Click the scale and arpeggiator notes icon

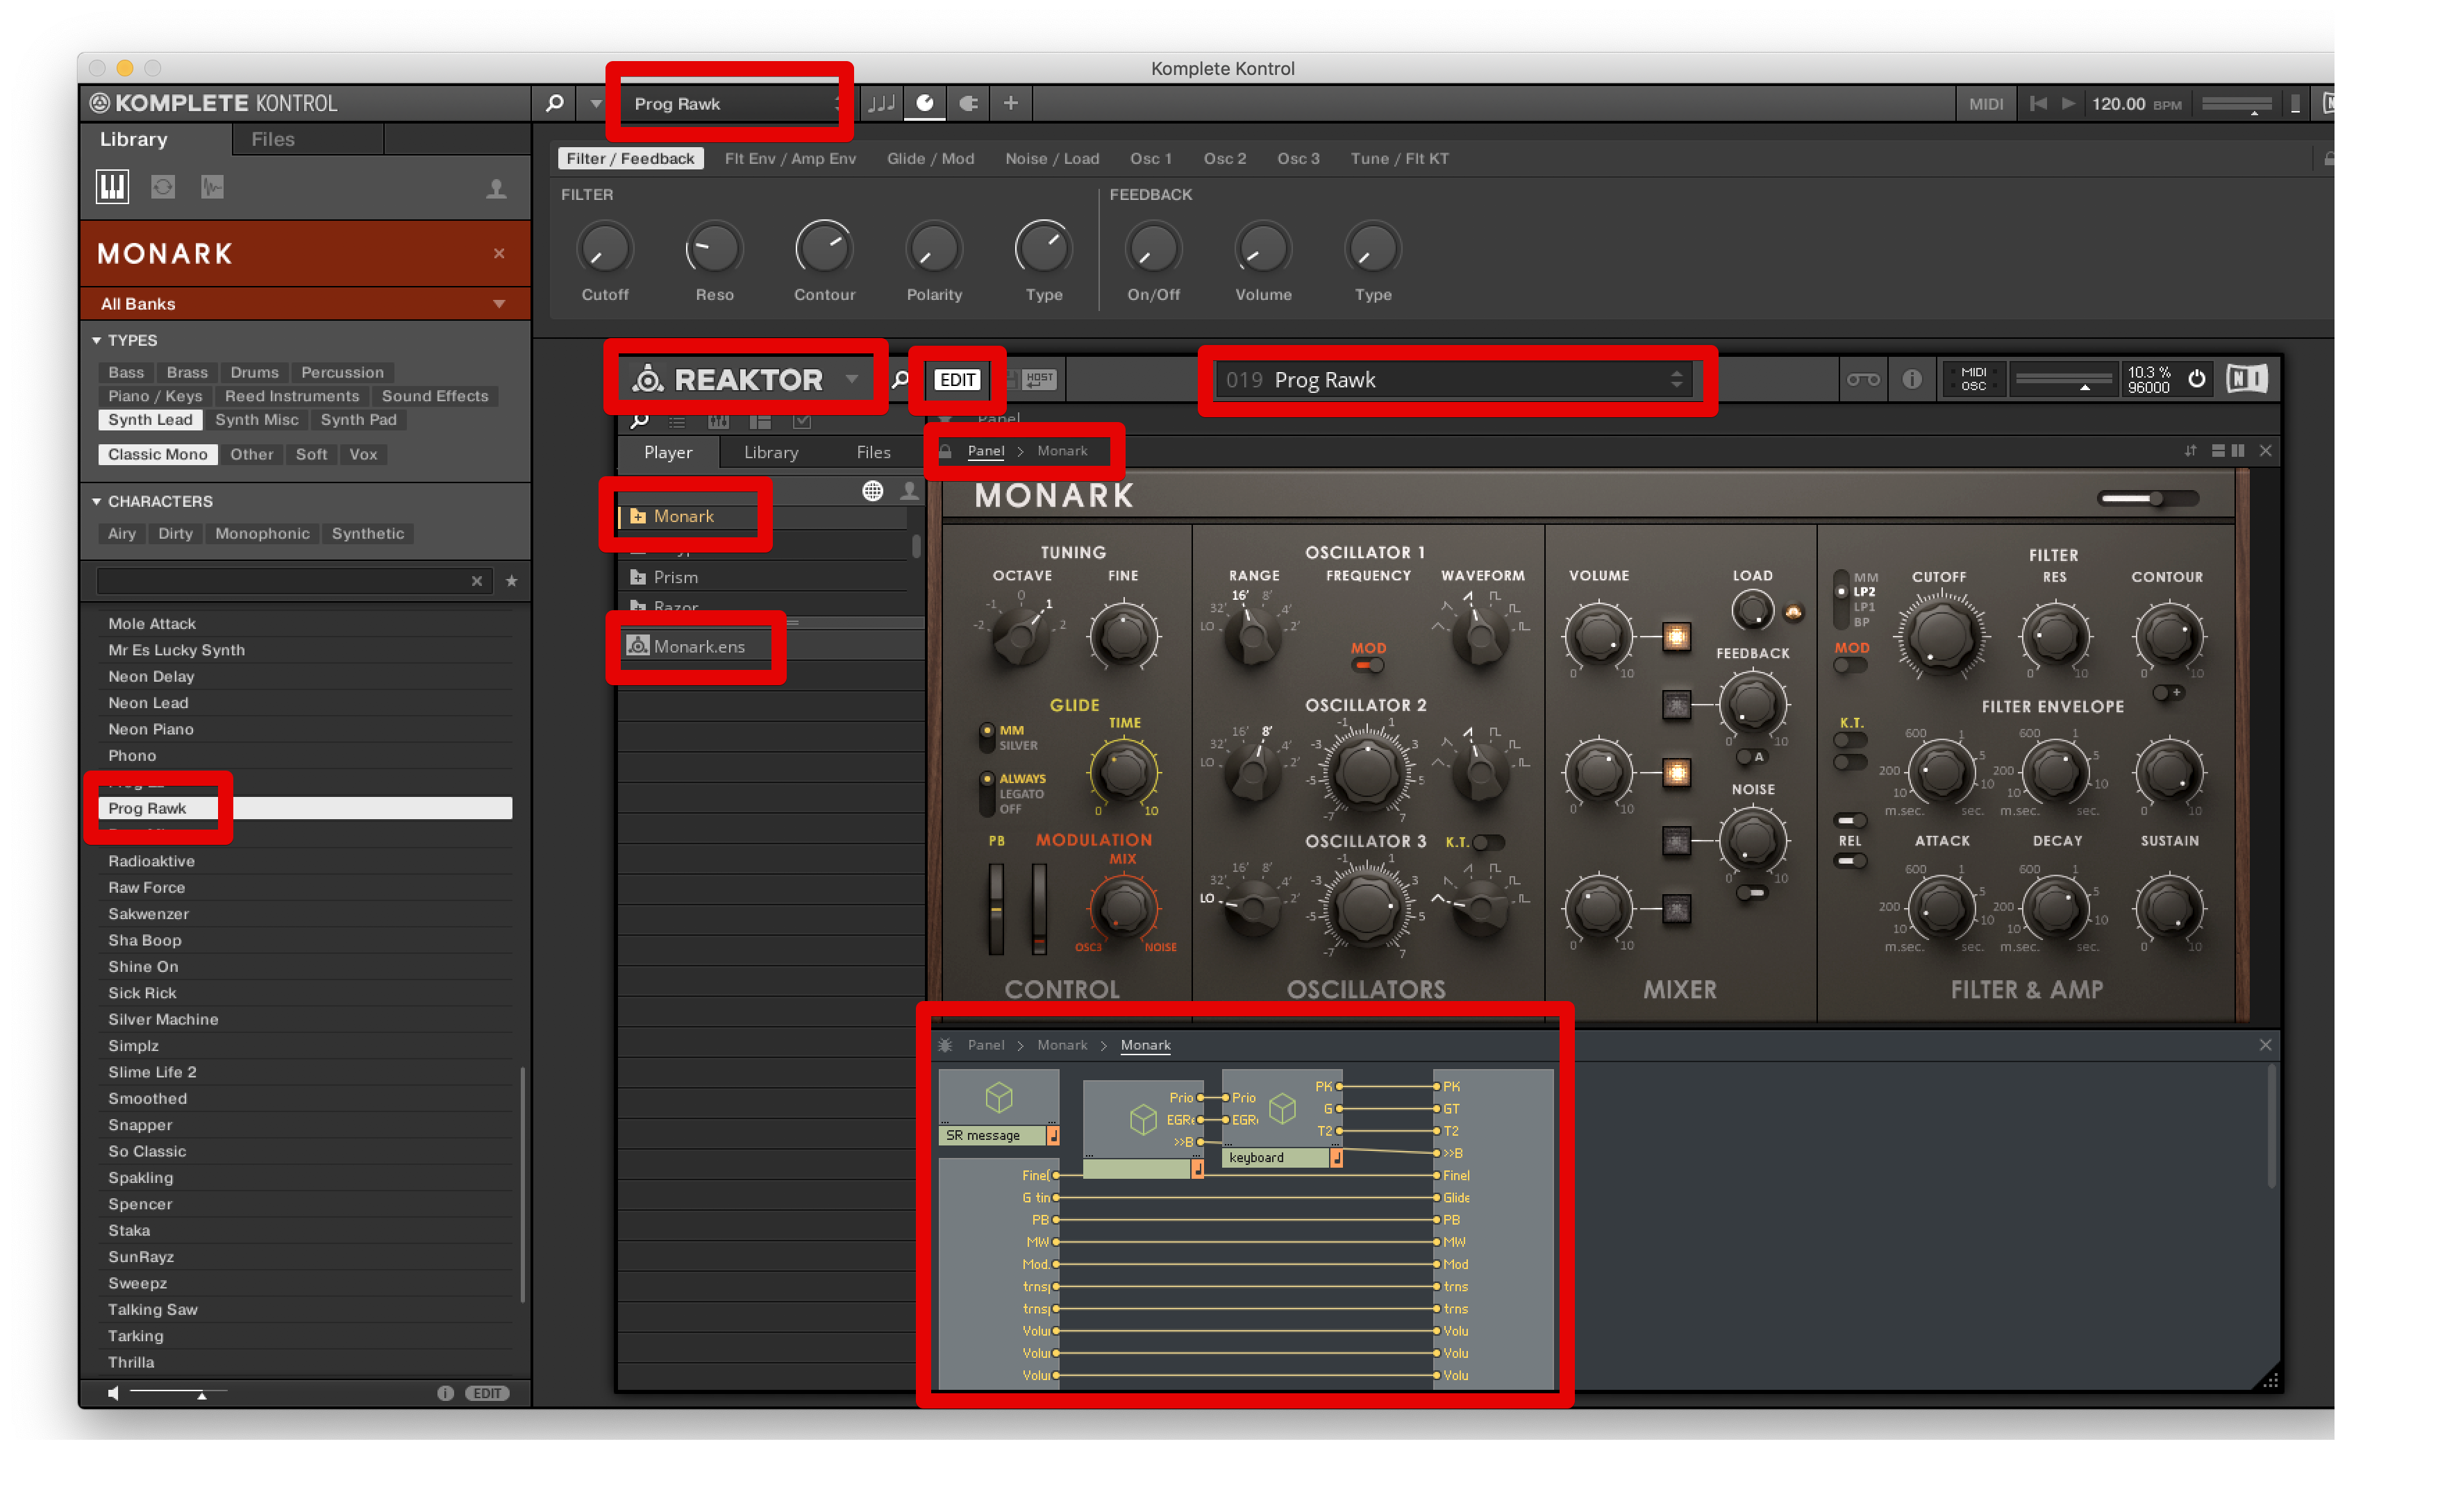point(882,103)
